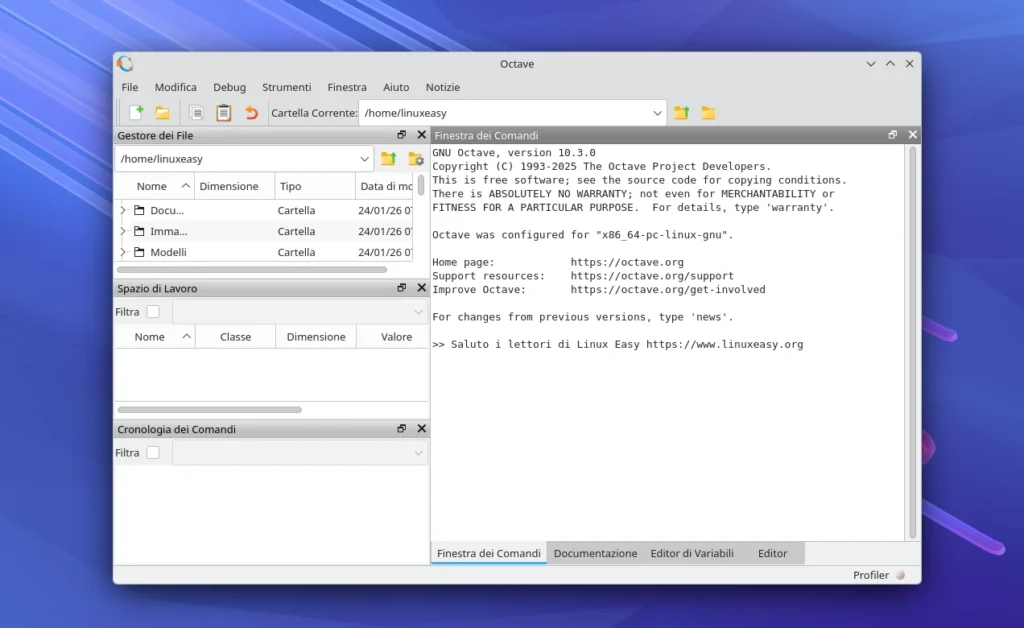The width and height of the screenshot is (1024, 628).
Task: Create a new script from the toolbar
Action: coord(136,113)
